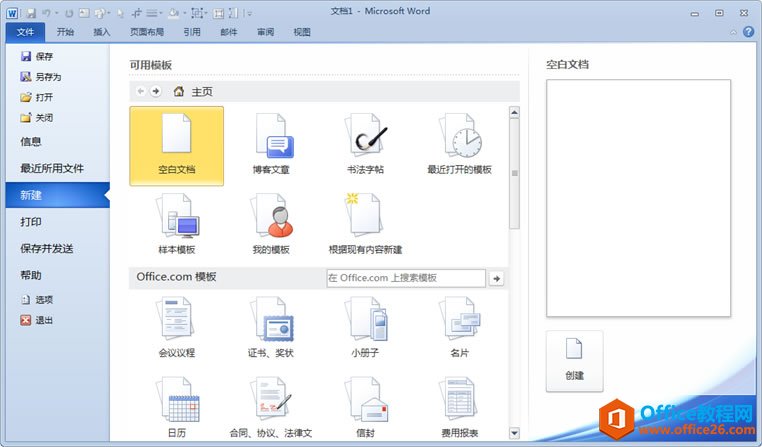Open 样本模板 templates
This screenshot has height=447, width=762.
tap(176, 225)
